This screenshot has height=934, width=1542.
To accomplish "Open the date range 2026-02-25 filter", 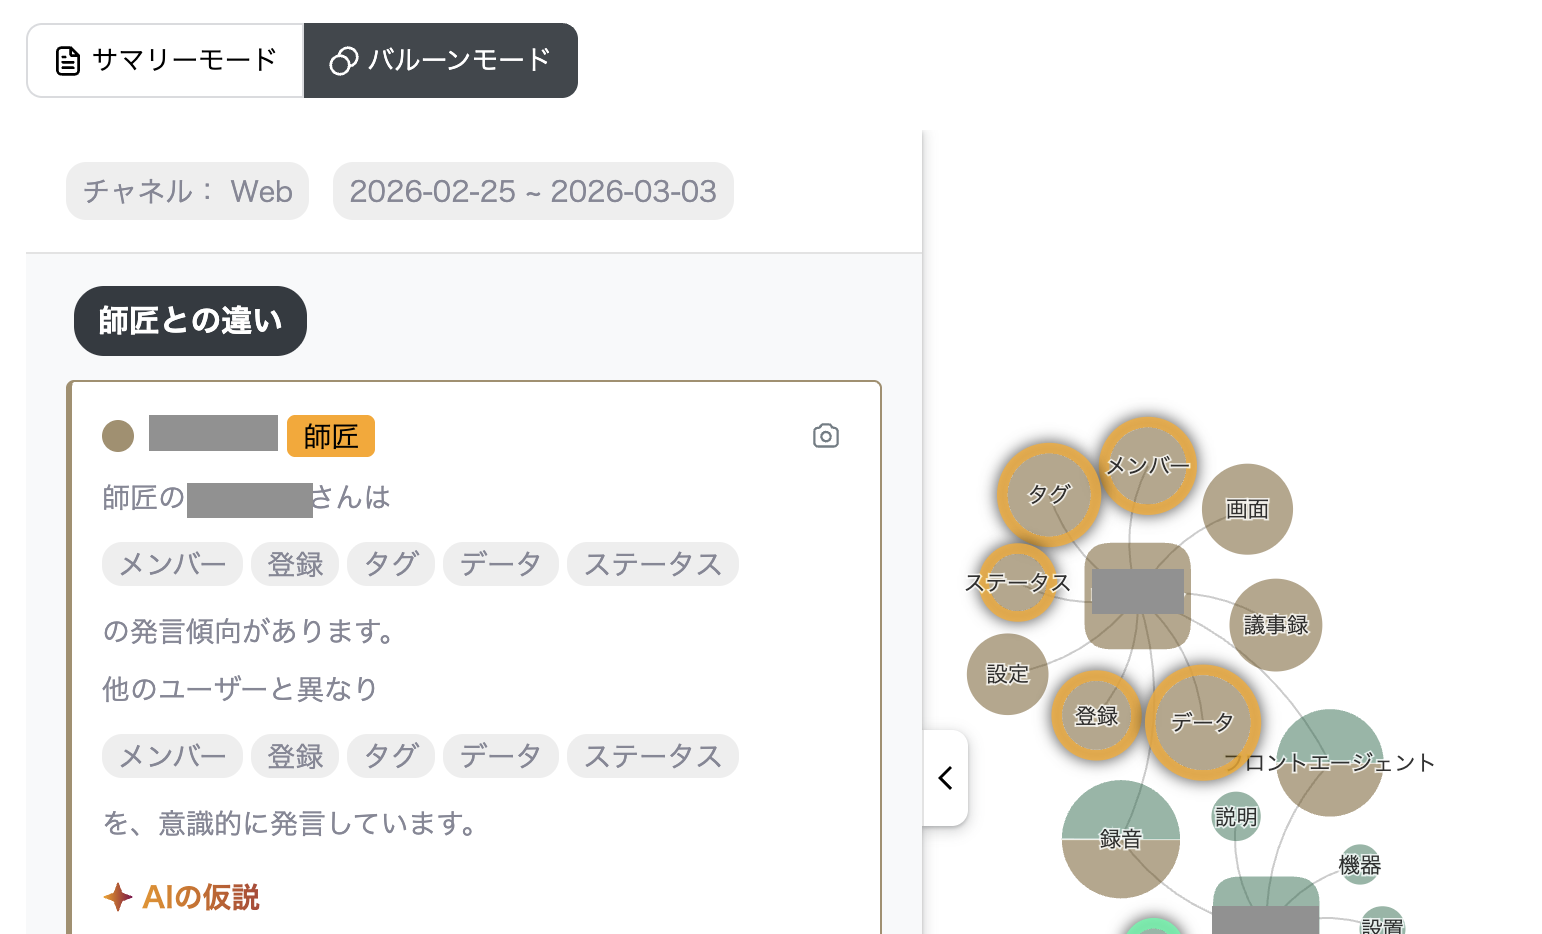I will point(533,191).
